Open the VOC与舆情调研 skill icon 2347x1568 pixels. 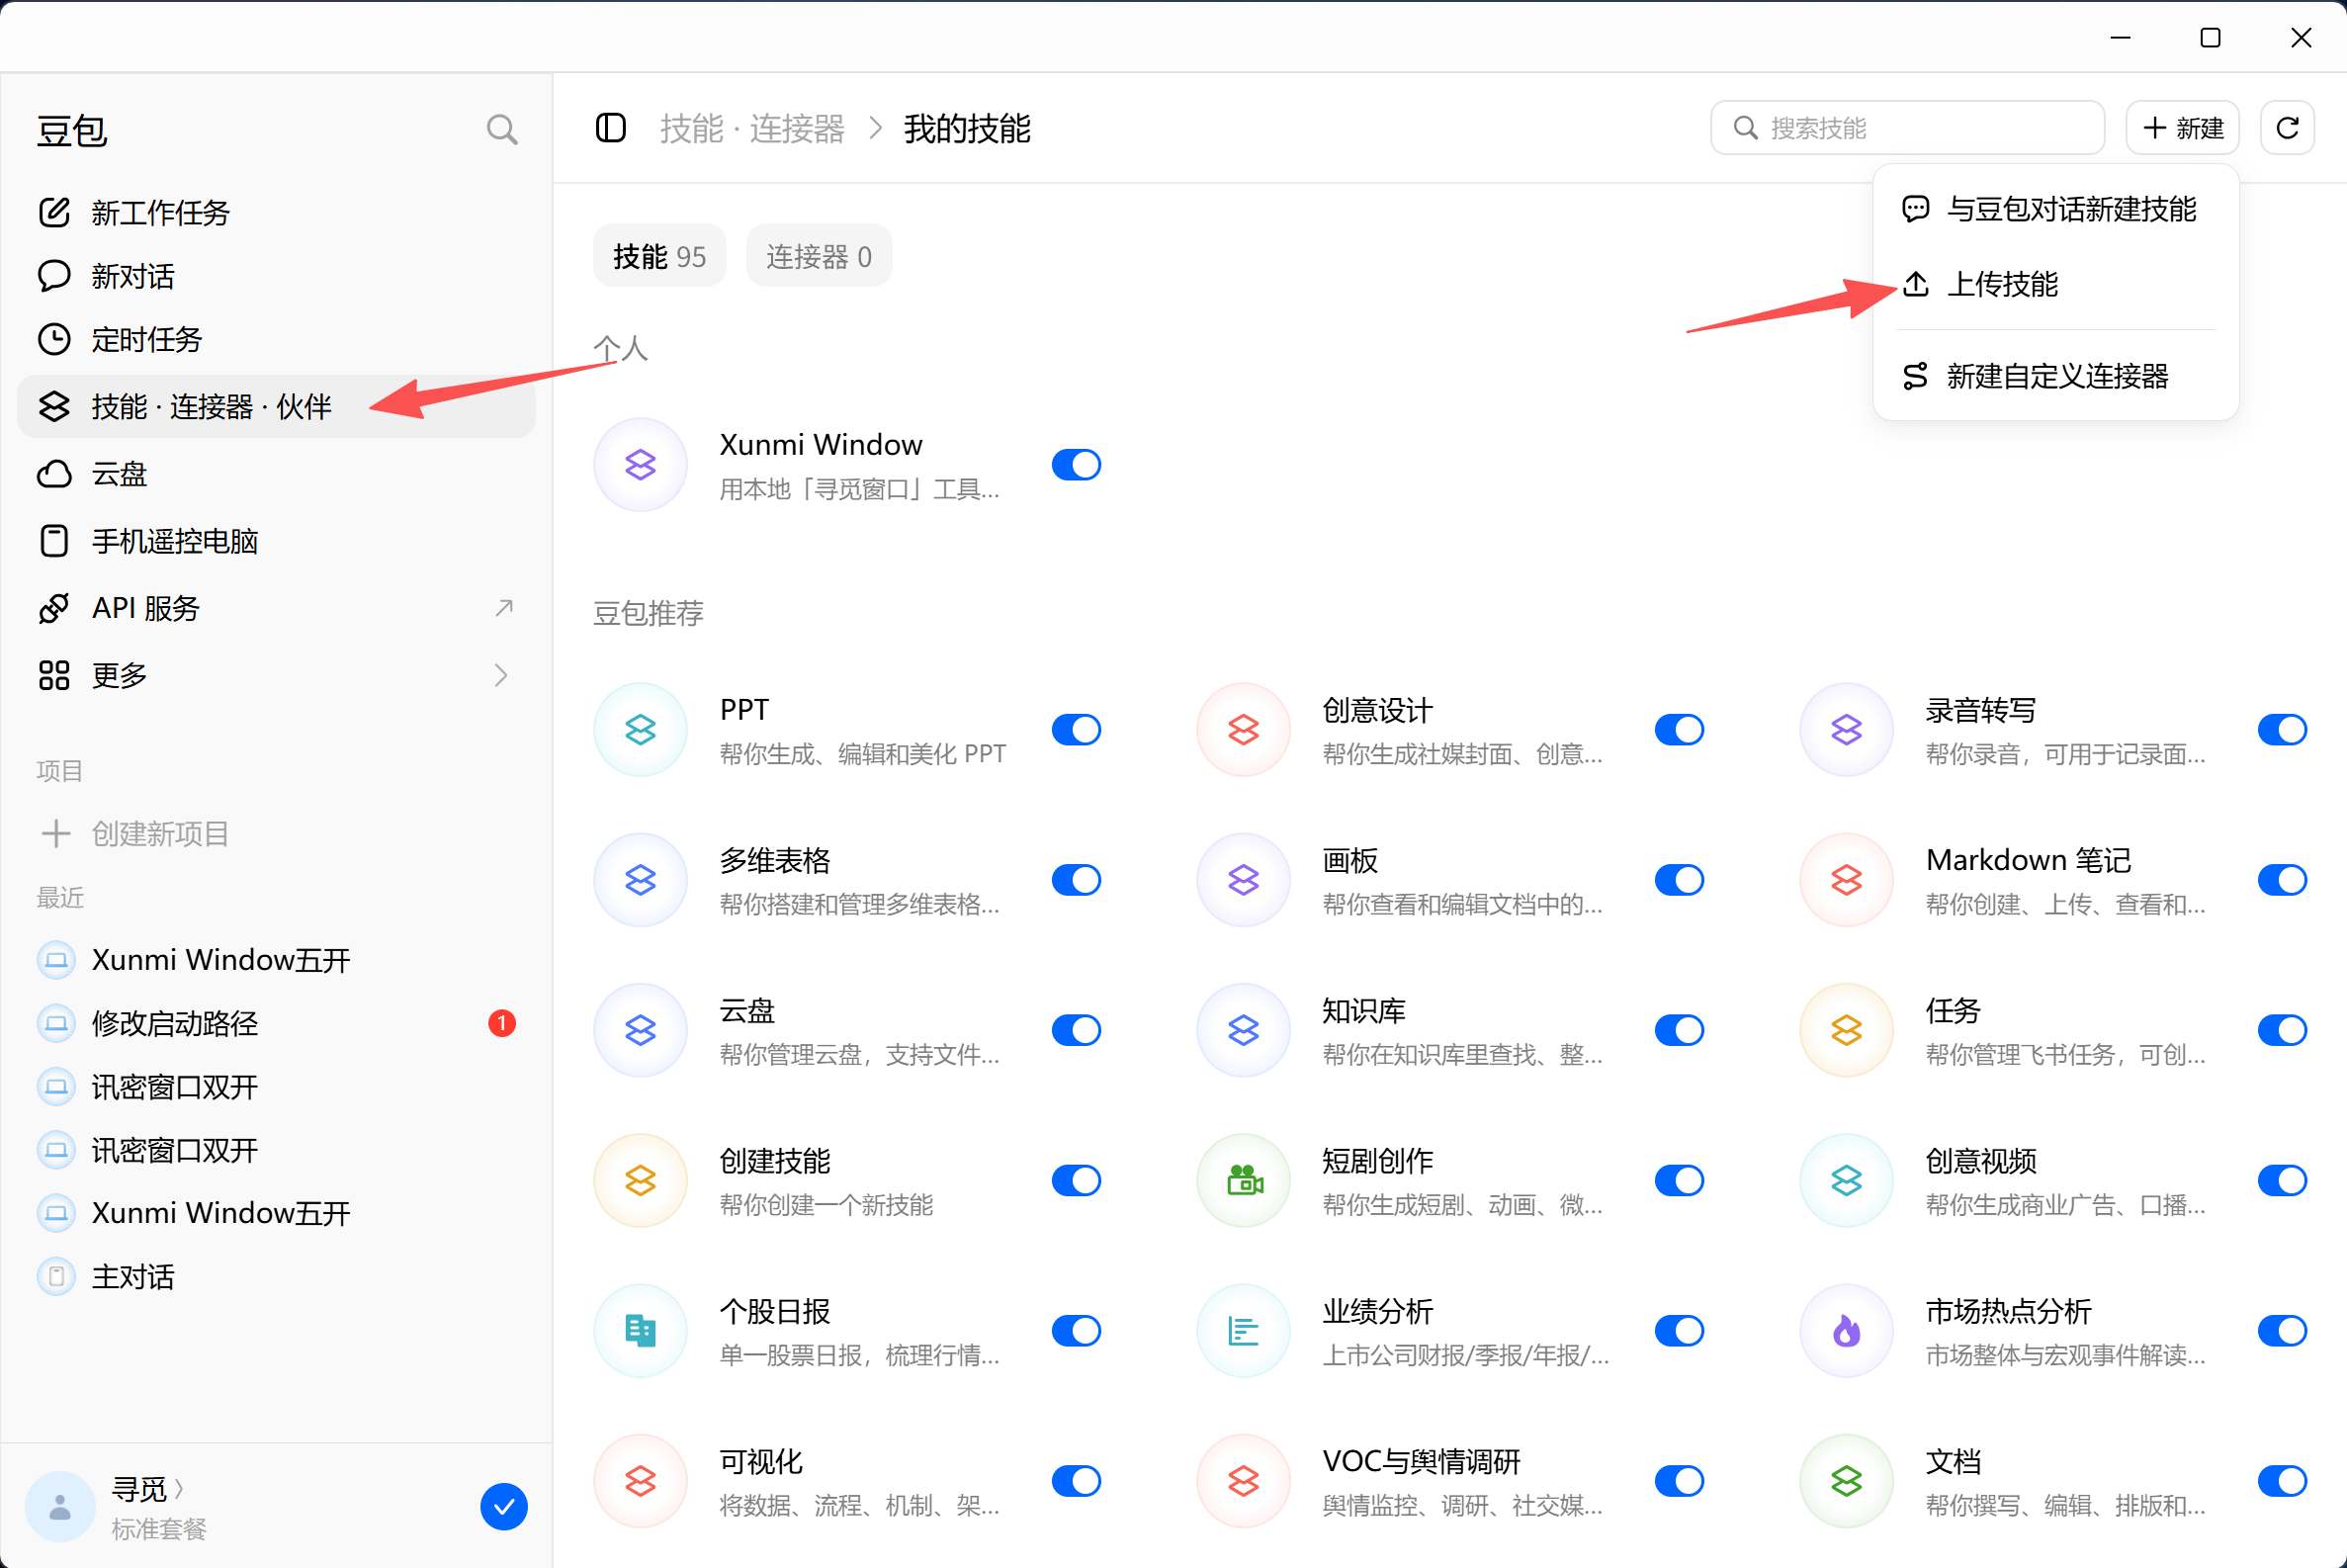point(1243,1481)
